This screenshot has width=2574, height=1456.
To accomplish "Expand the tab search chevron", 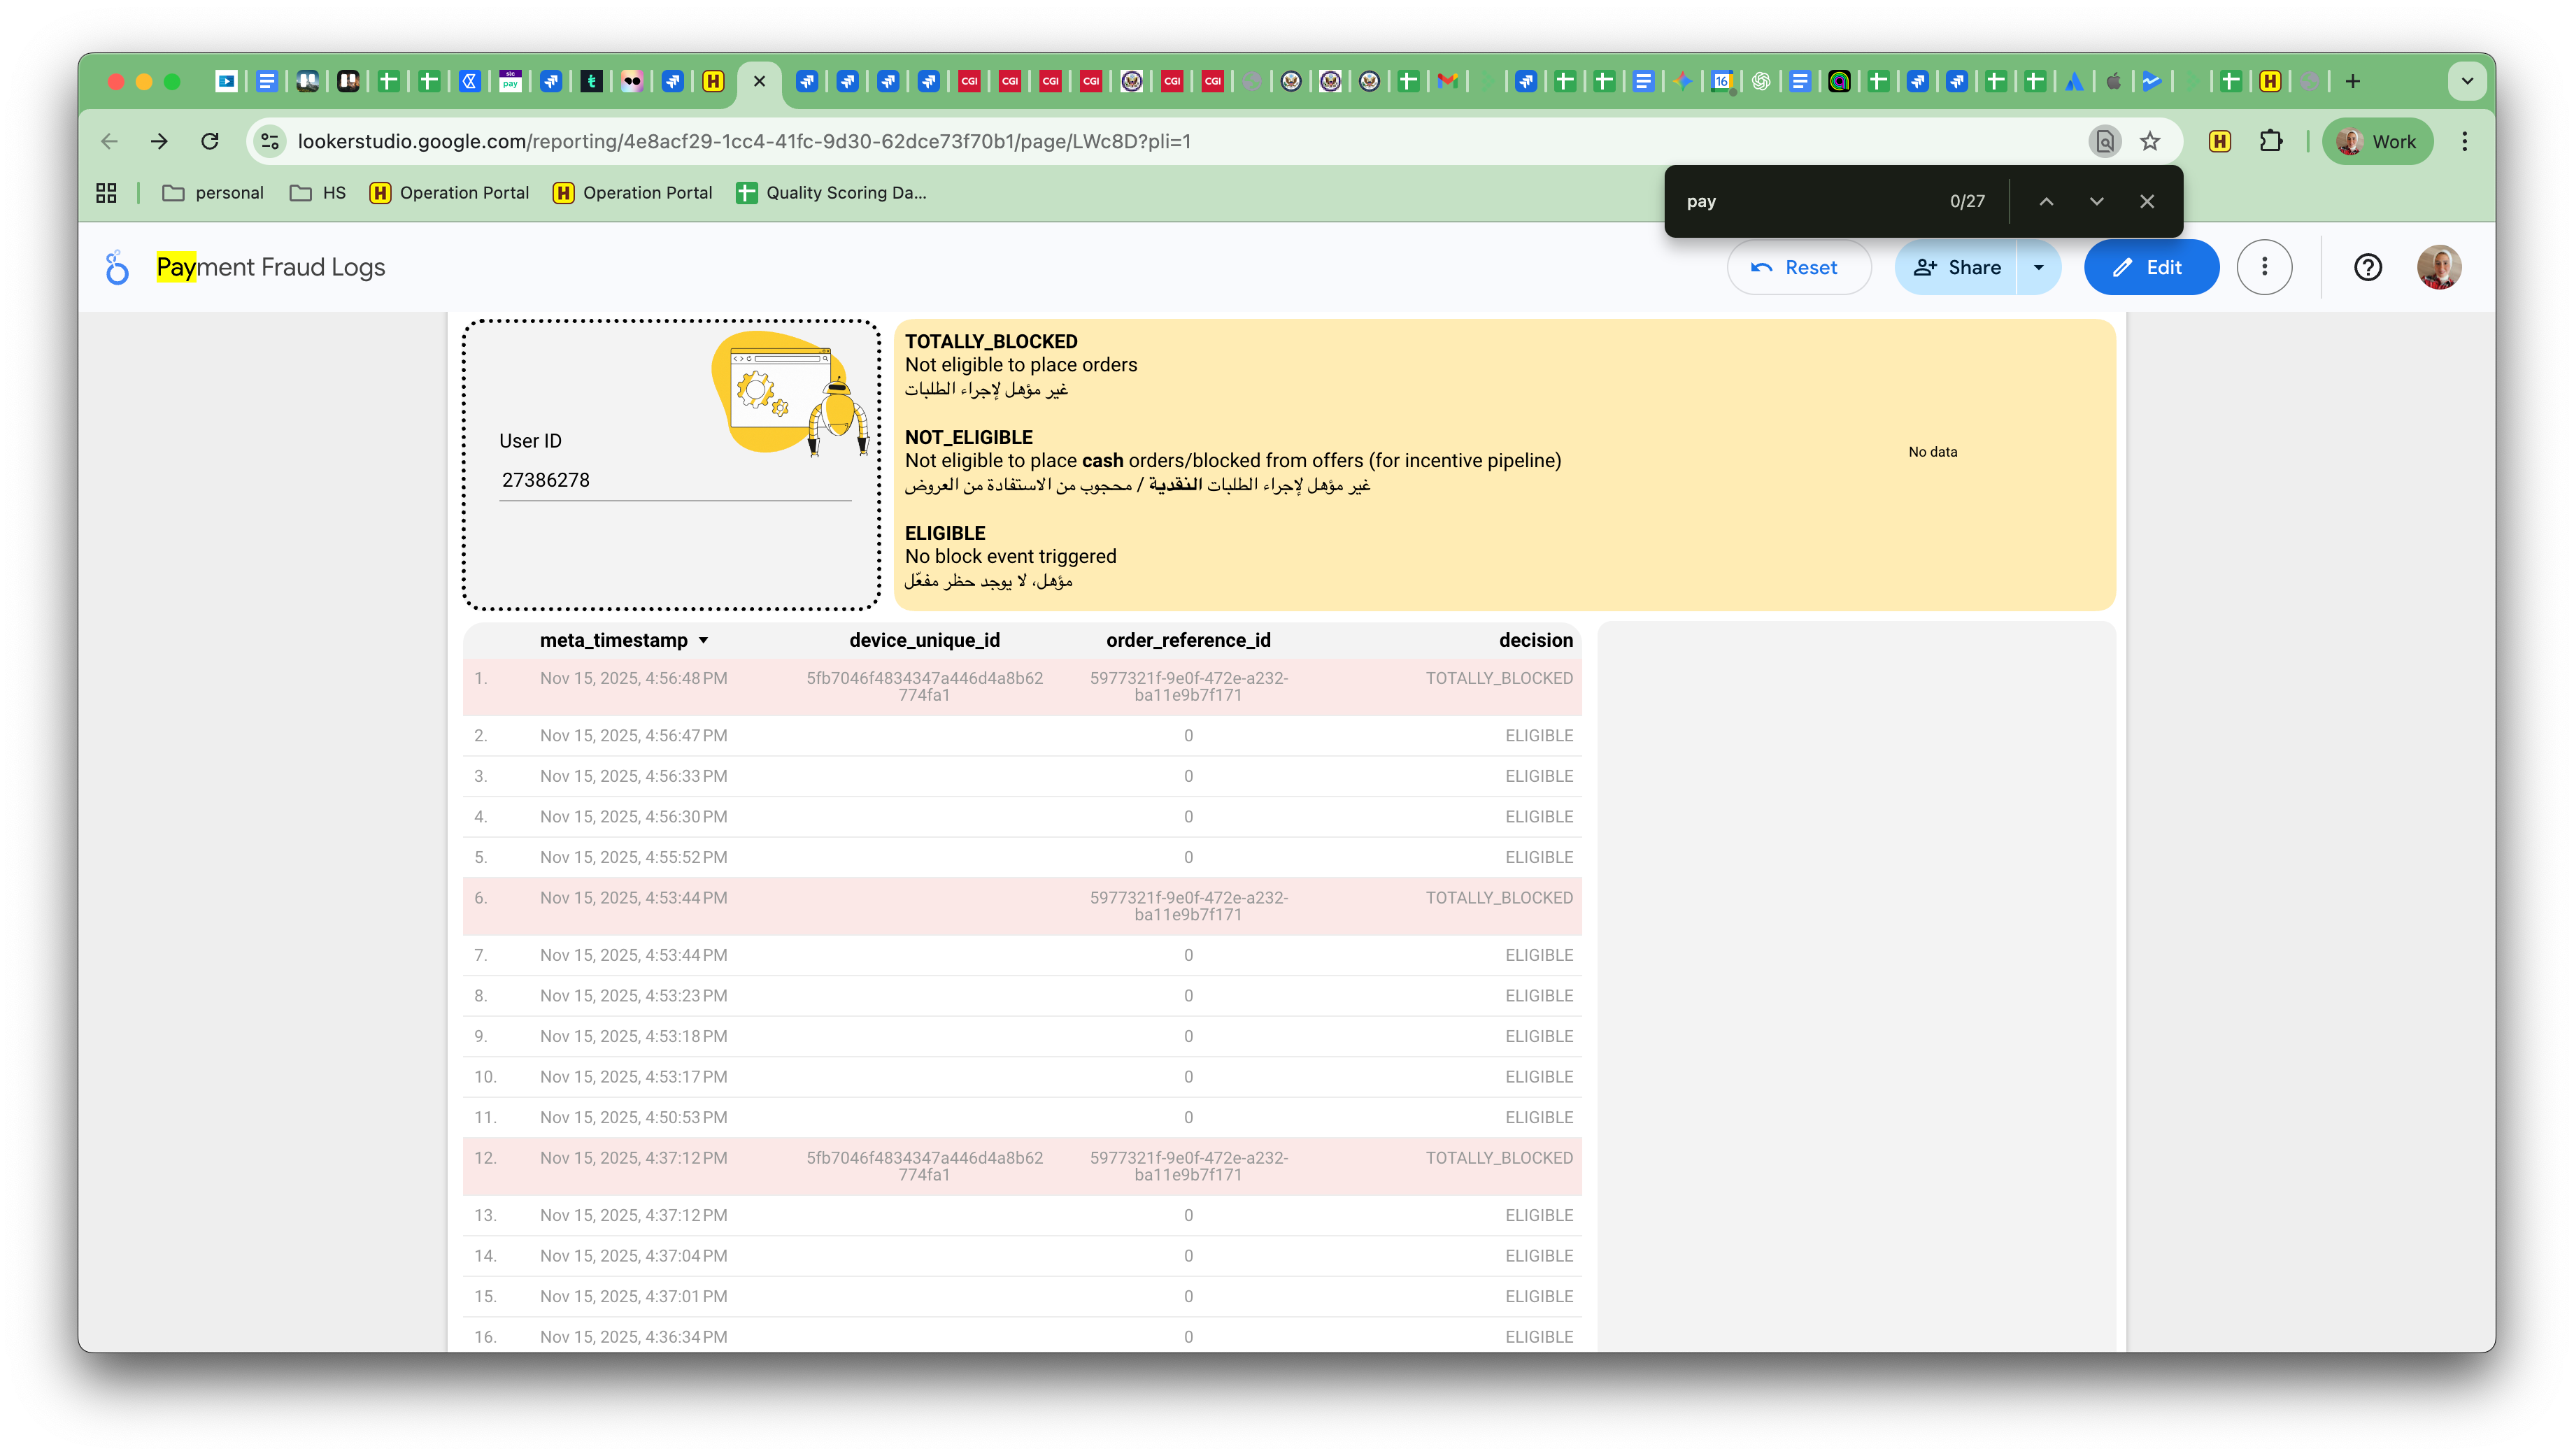I will (2467, 81).
